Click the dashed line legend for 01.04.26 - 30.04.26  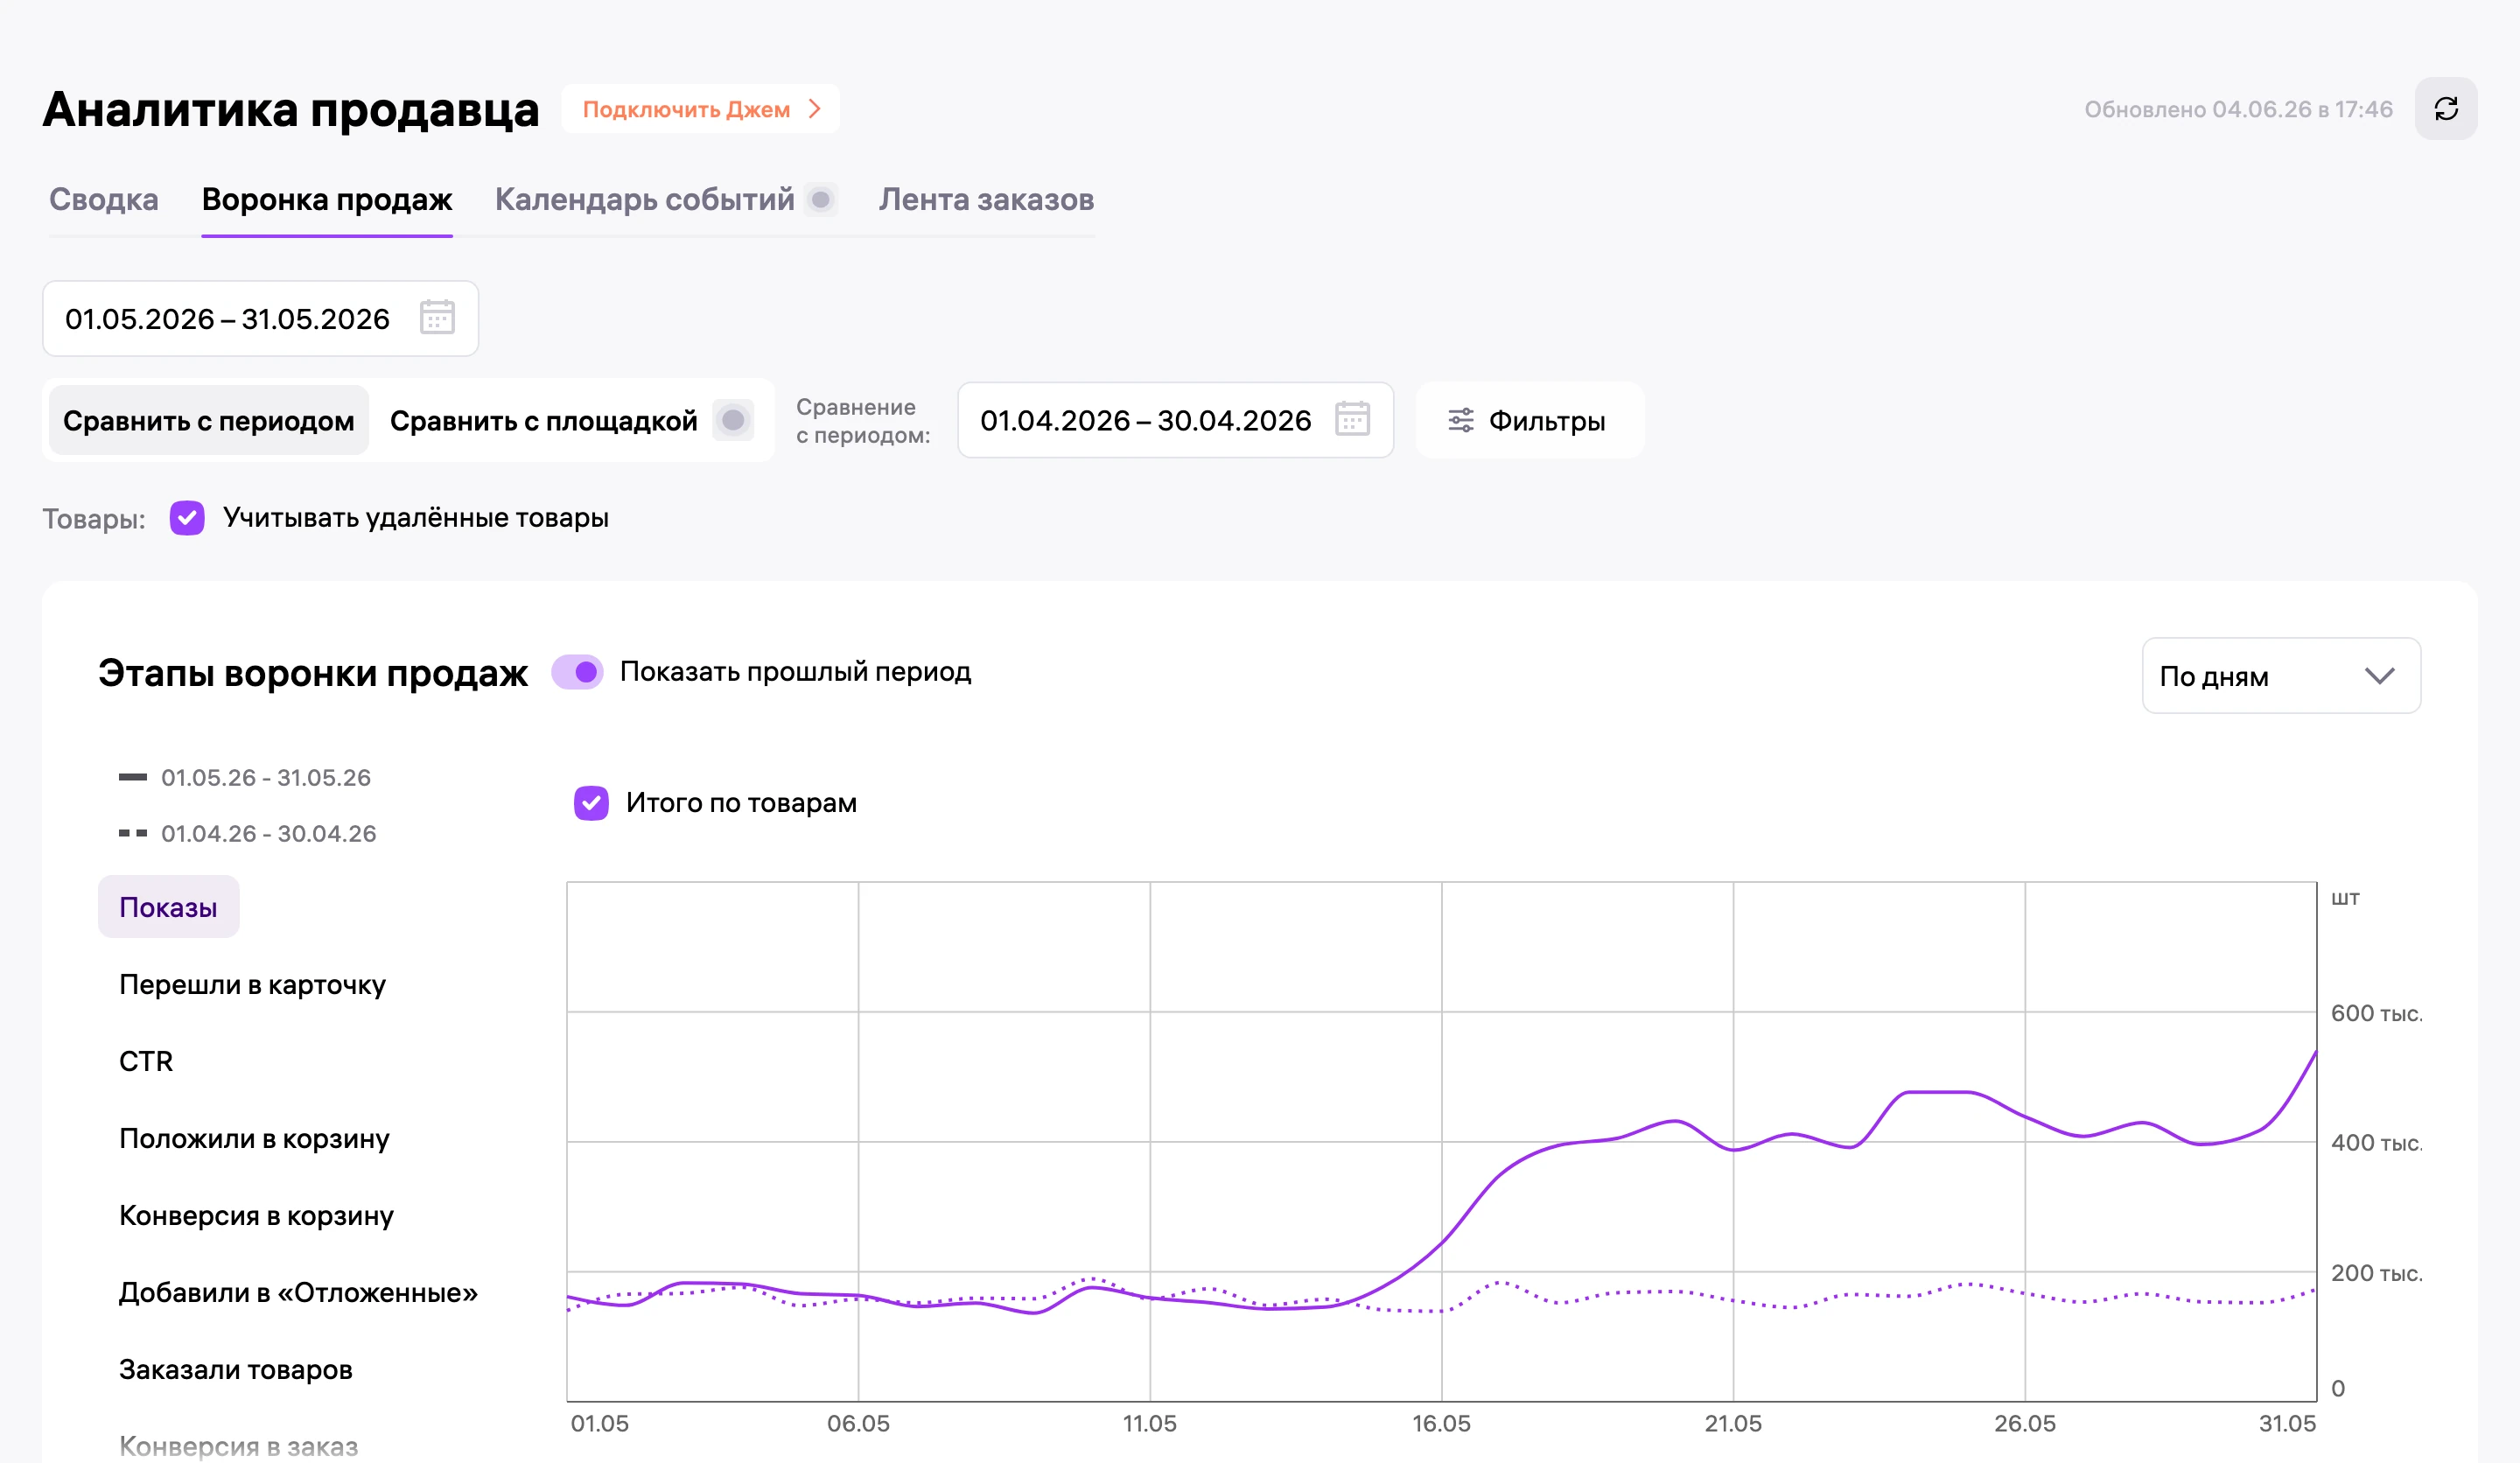(133, 833)
